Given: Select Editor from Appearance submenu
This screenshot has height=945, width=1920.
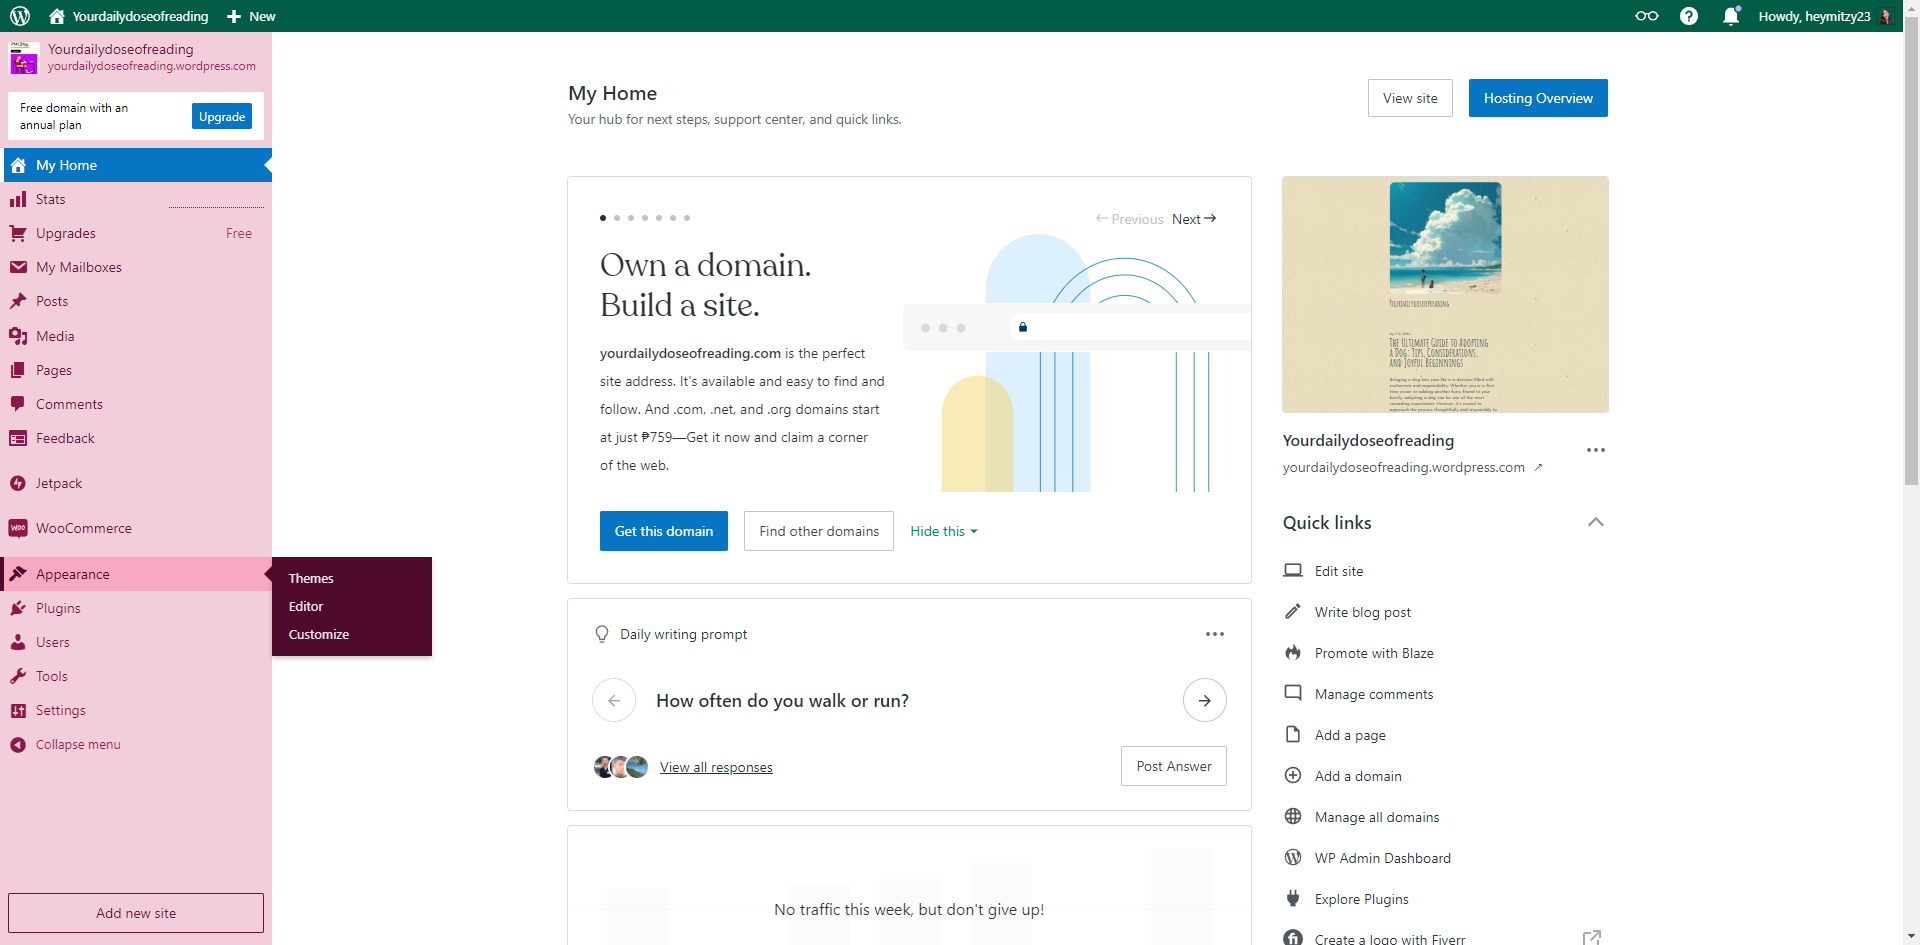Looking at the screenshot, I should (306, 606).
